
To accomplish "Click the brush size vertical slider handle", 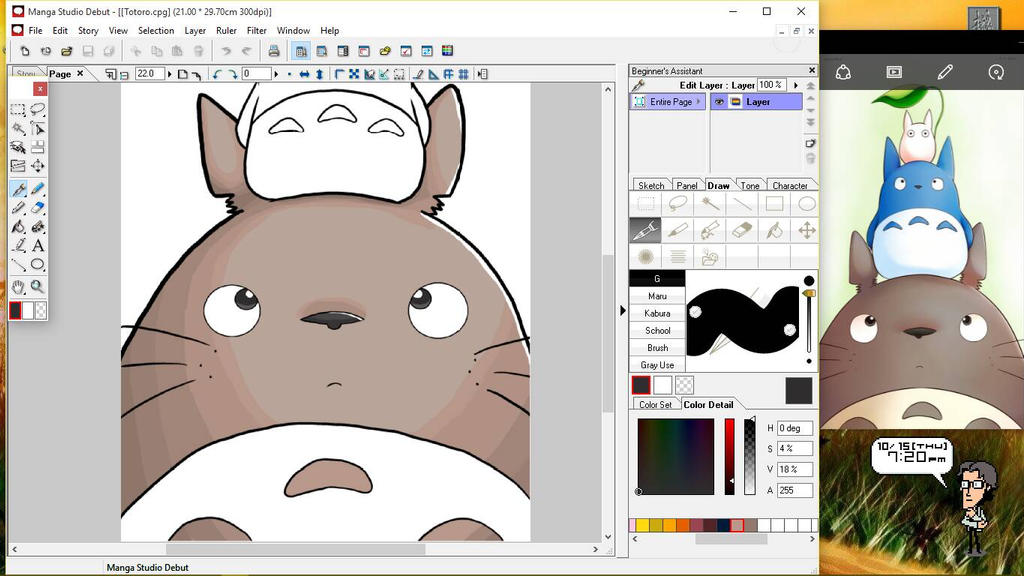I will tap(809, 295).
